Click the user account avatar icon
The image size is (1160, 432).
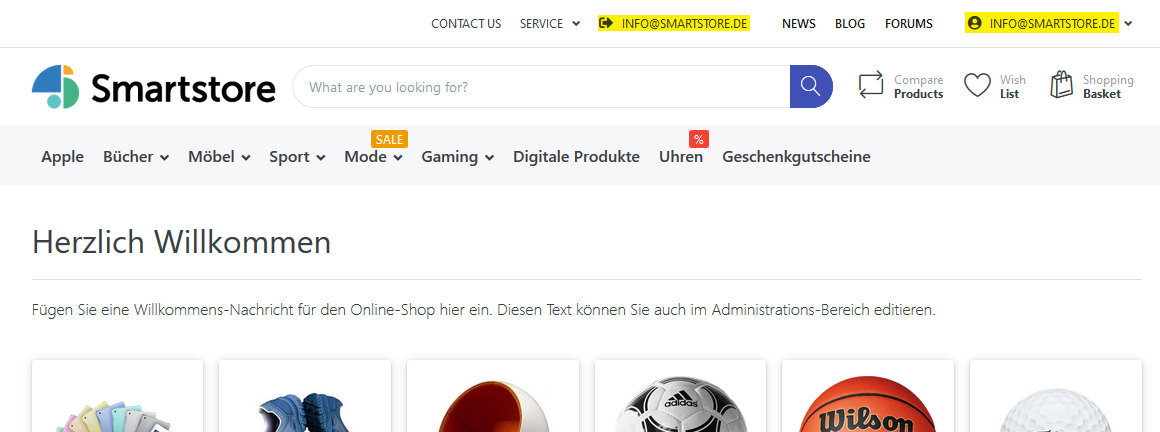pos(975,24)
